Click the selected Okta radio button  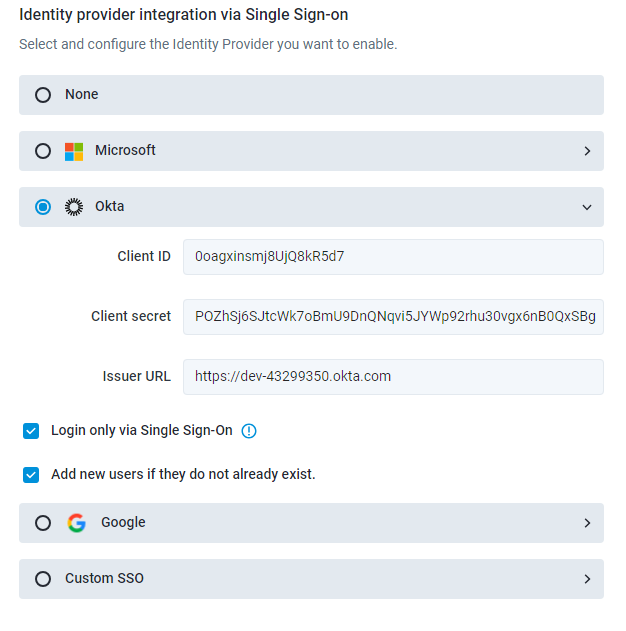pos(43,207)
